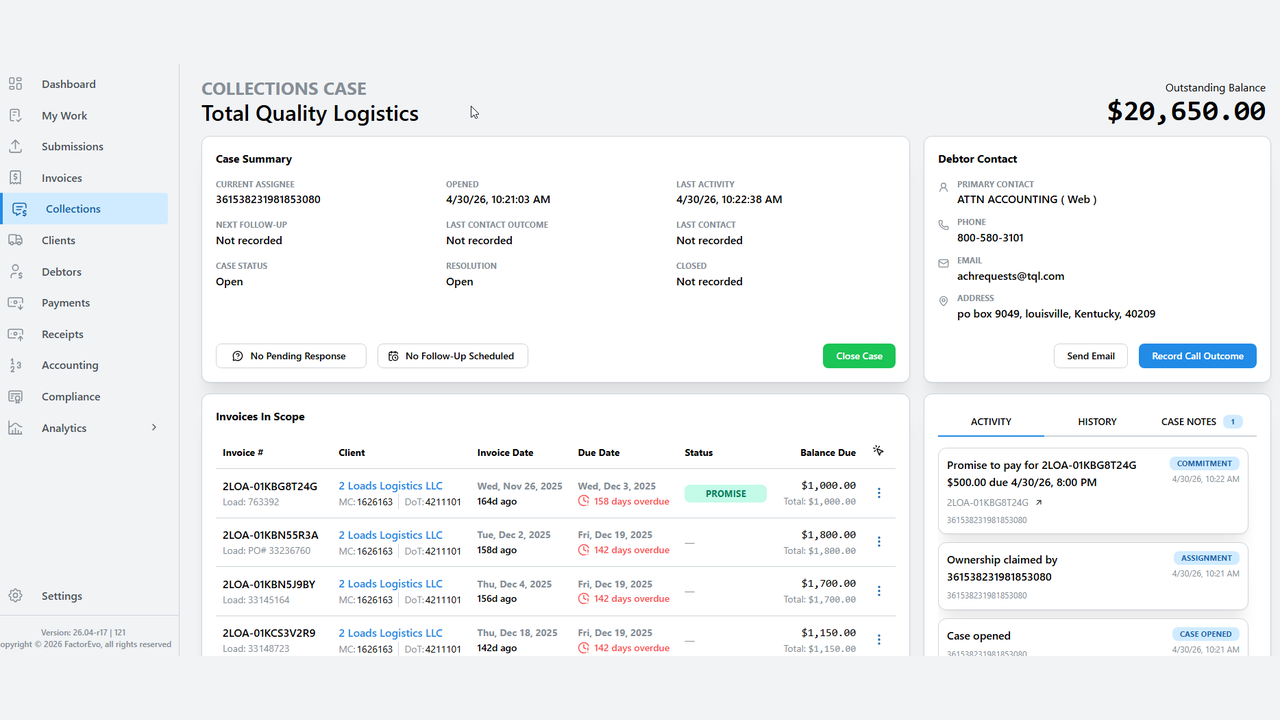1280x720 pixels.
Task: Click the COMMITMENT tag on promise activity
Action: (x=1204, y=464)
